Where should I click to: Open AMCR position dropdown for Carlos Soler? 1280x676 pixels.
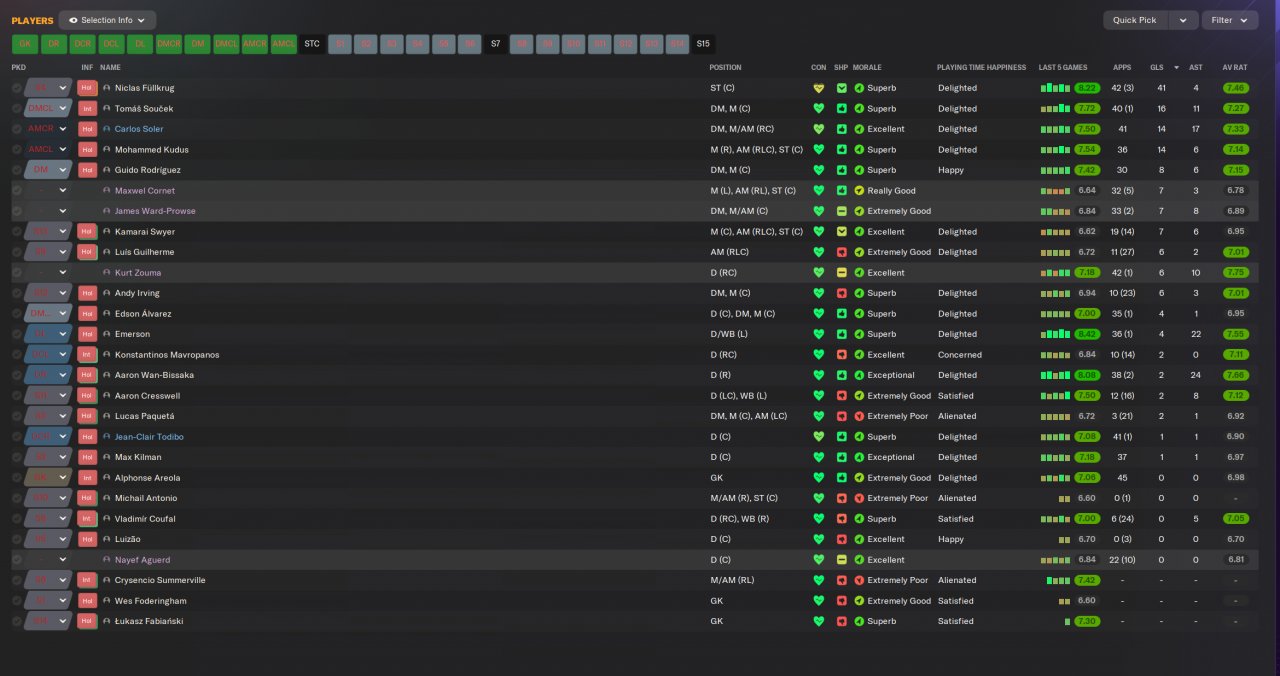pos(48,129)
